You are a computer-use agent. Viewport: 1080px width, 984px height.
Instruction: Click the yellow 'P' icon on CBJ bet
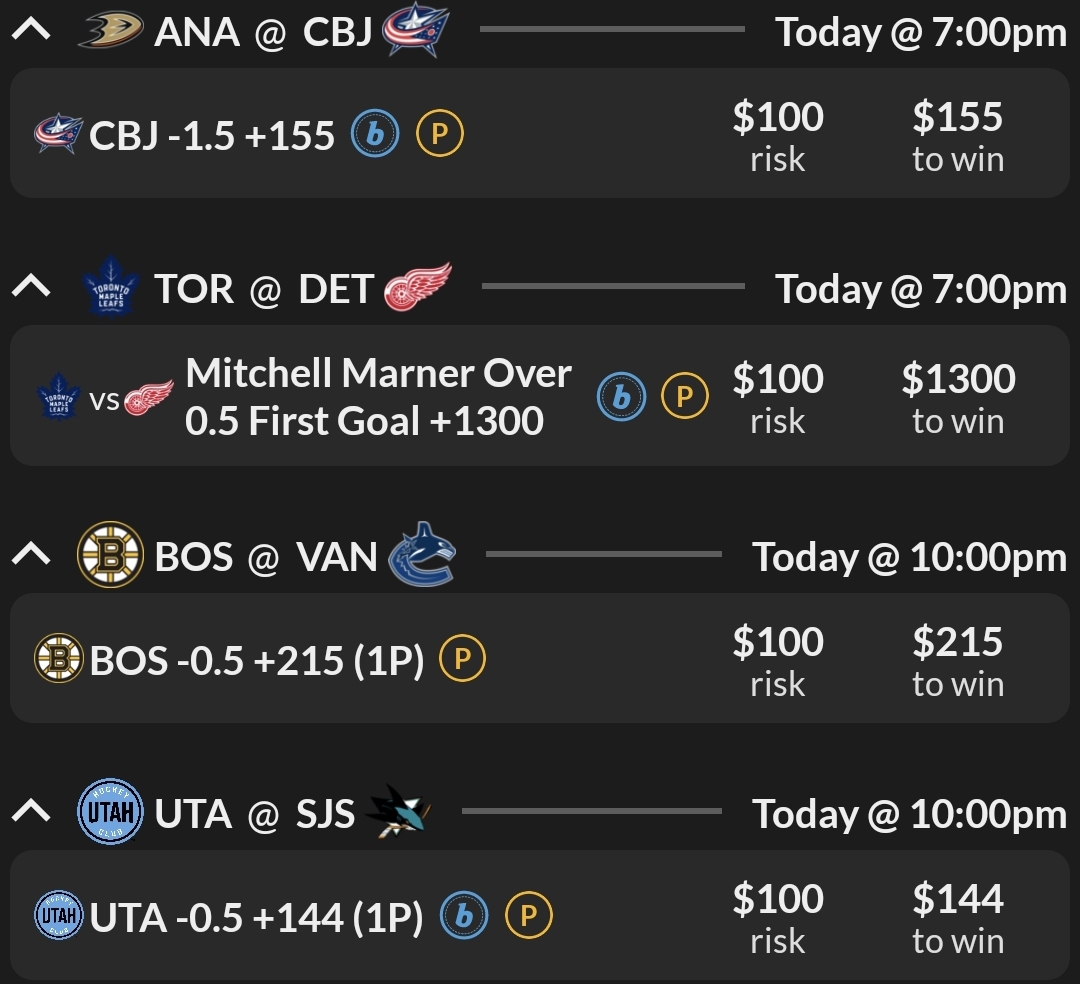click(x=440, y=135)
